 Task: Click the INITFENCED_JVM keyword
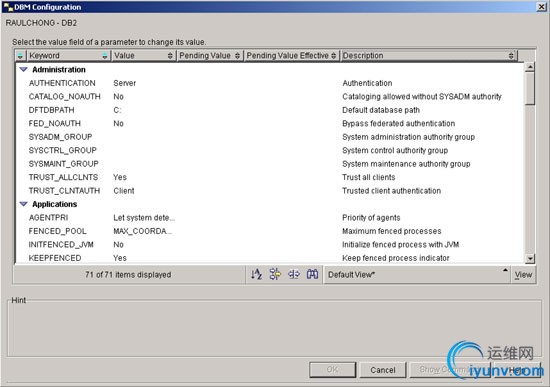pyautogui.click(x=61, y=245)
